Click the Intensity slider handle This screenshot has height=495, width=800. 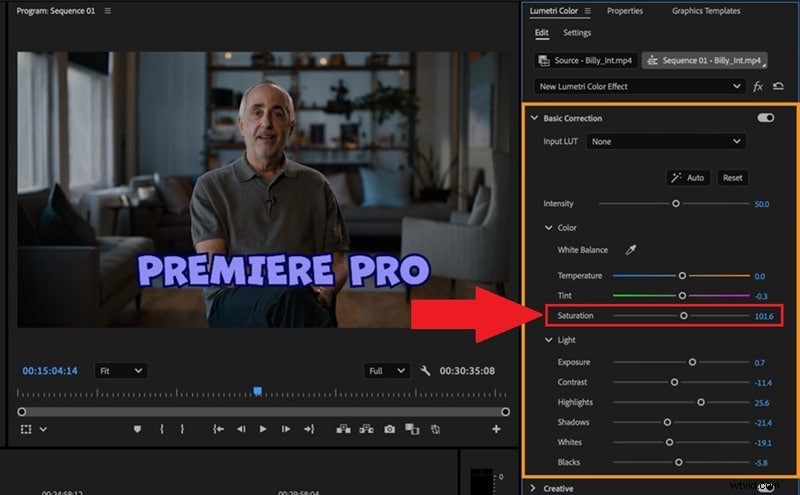tap(676, 204)
